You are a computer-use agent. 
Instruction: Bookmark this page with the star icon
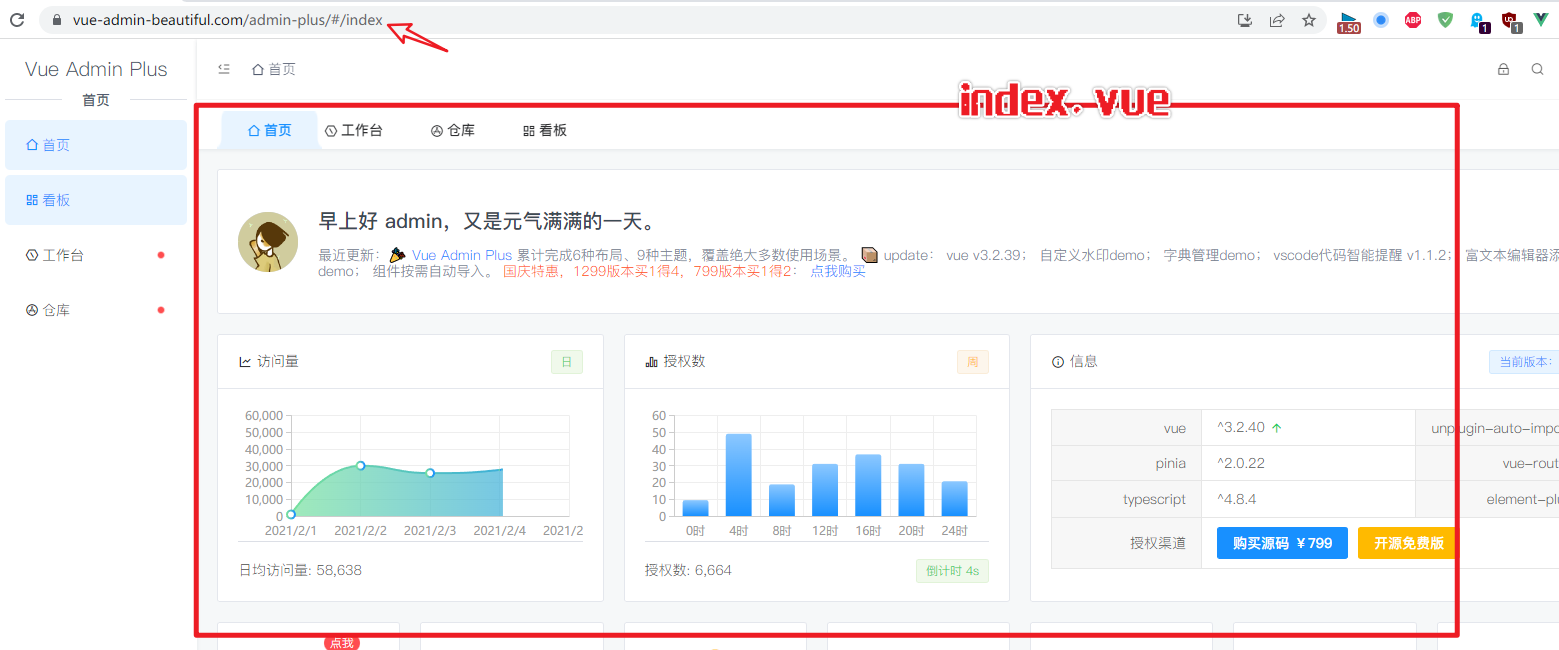[x=1309, y=20]
